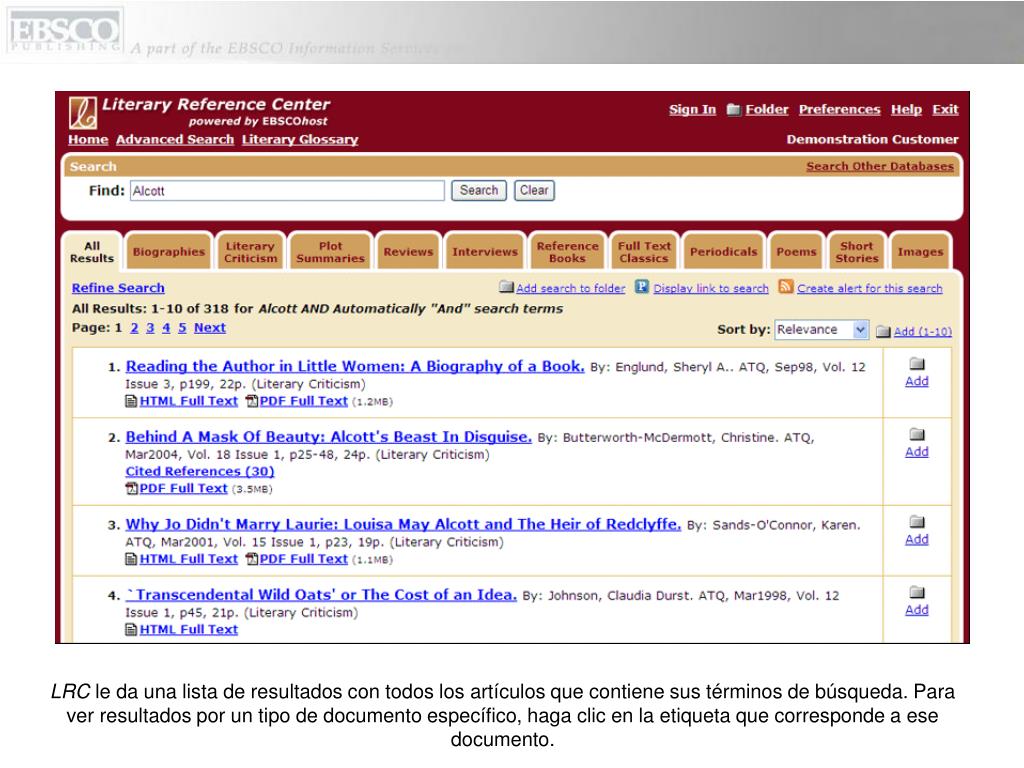Open PDF Full Text link for result 2
The image size is (1024, 768).
[x=184, y=488]
